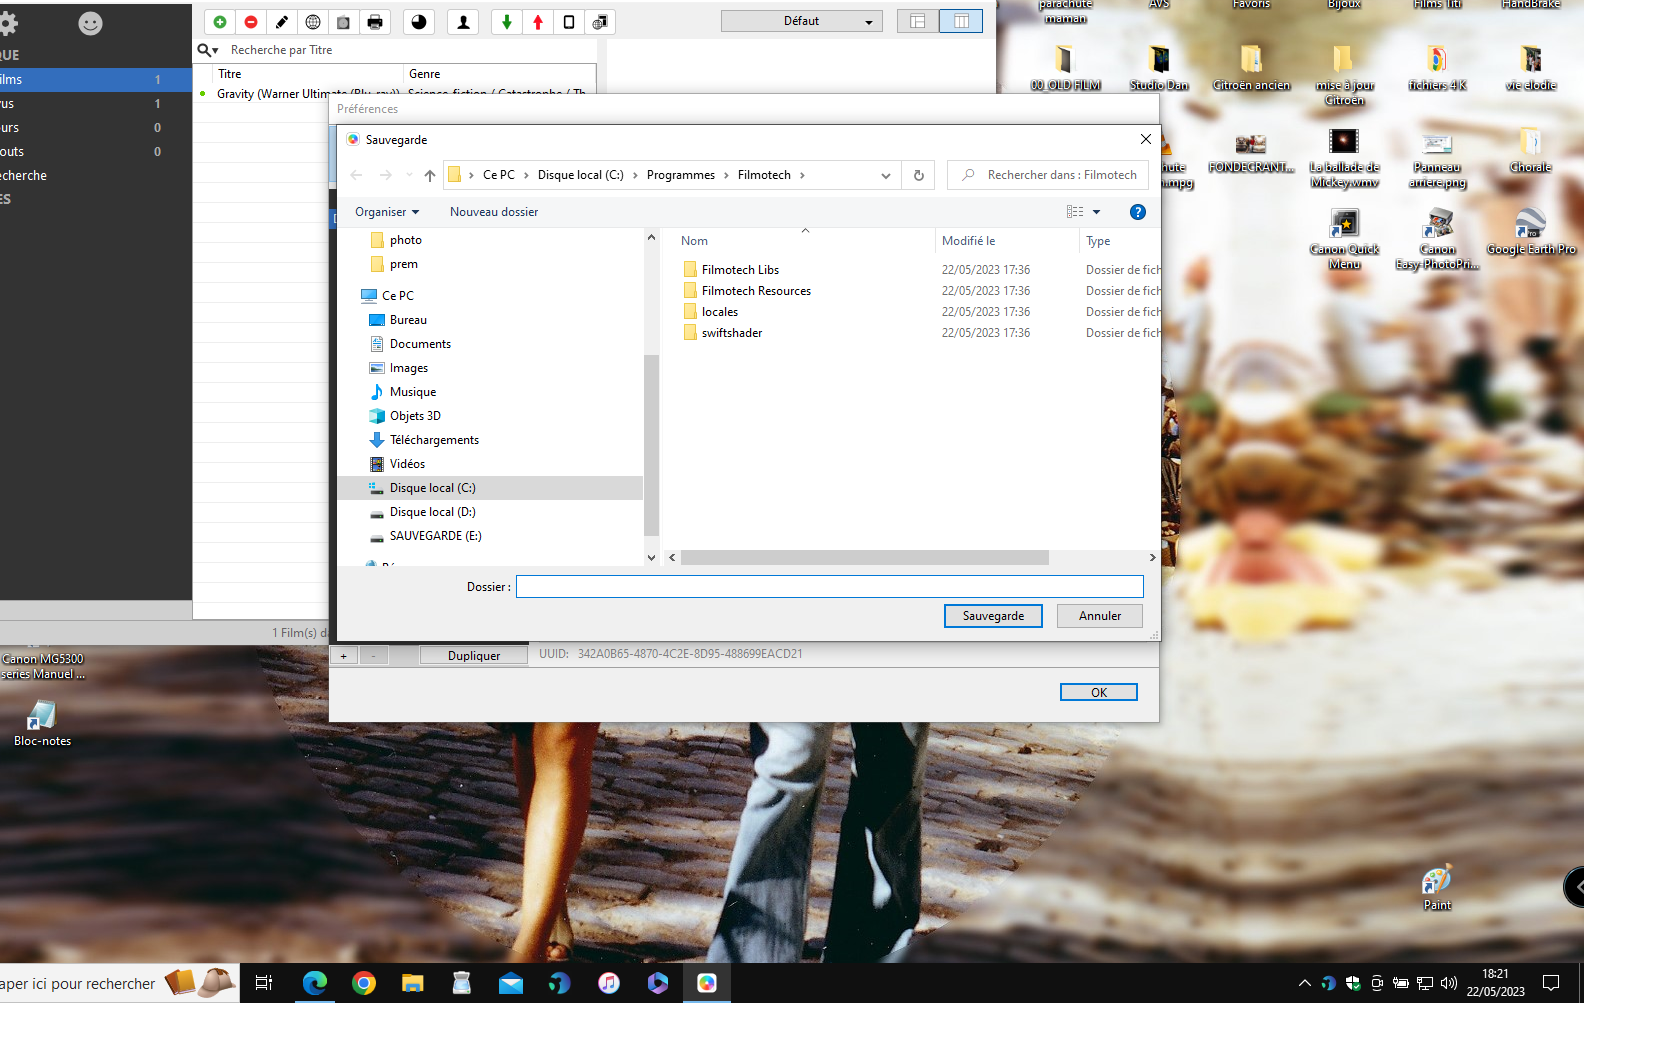Click Nouveau dossier
Viewport: 1680px width, 1050px height.
493,212
